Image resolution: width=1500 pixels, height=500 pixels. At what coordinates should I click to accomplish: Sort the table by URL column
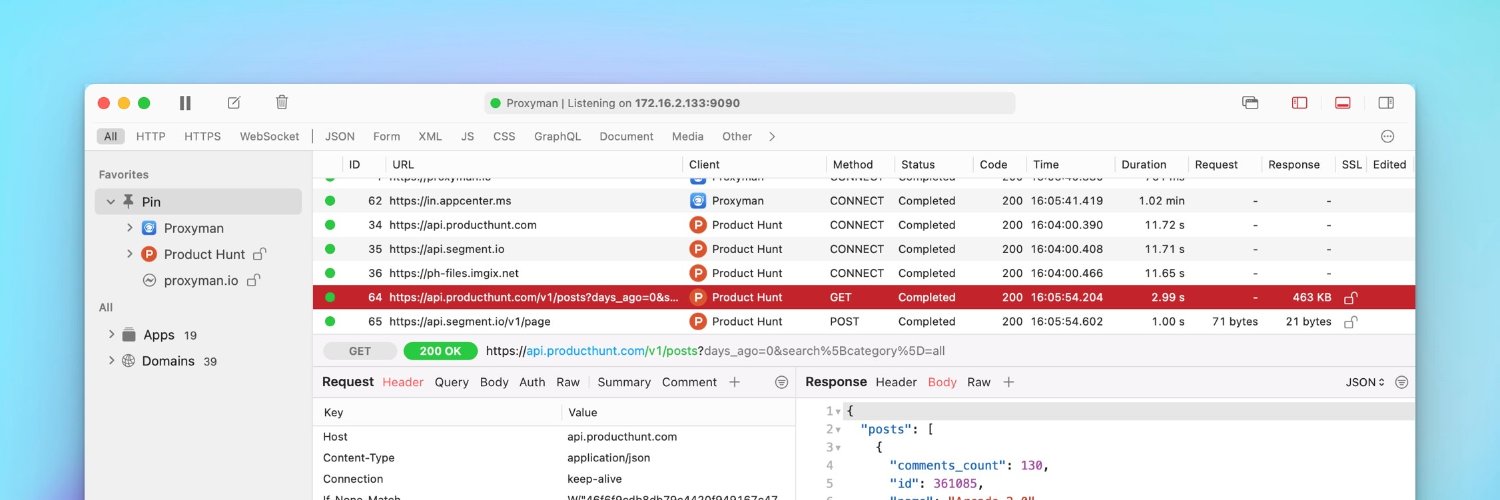403,165
